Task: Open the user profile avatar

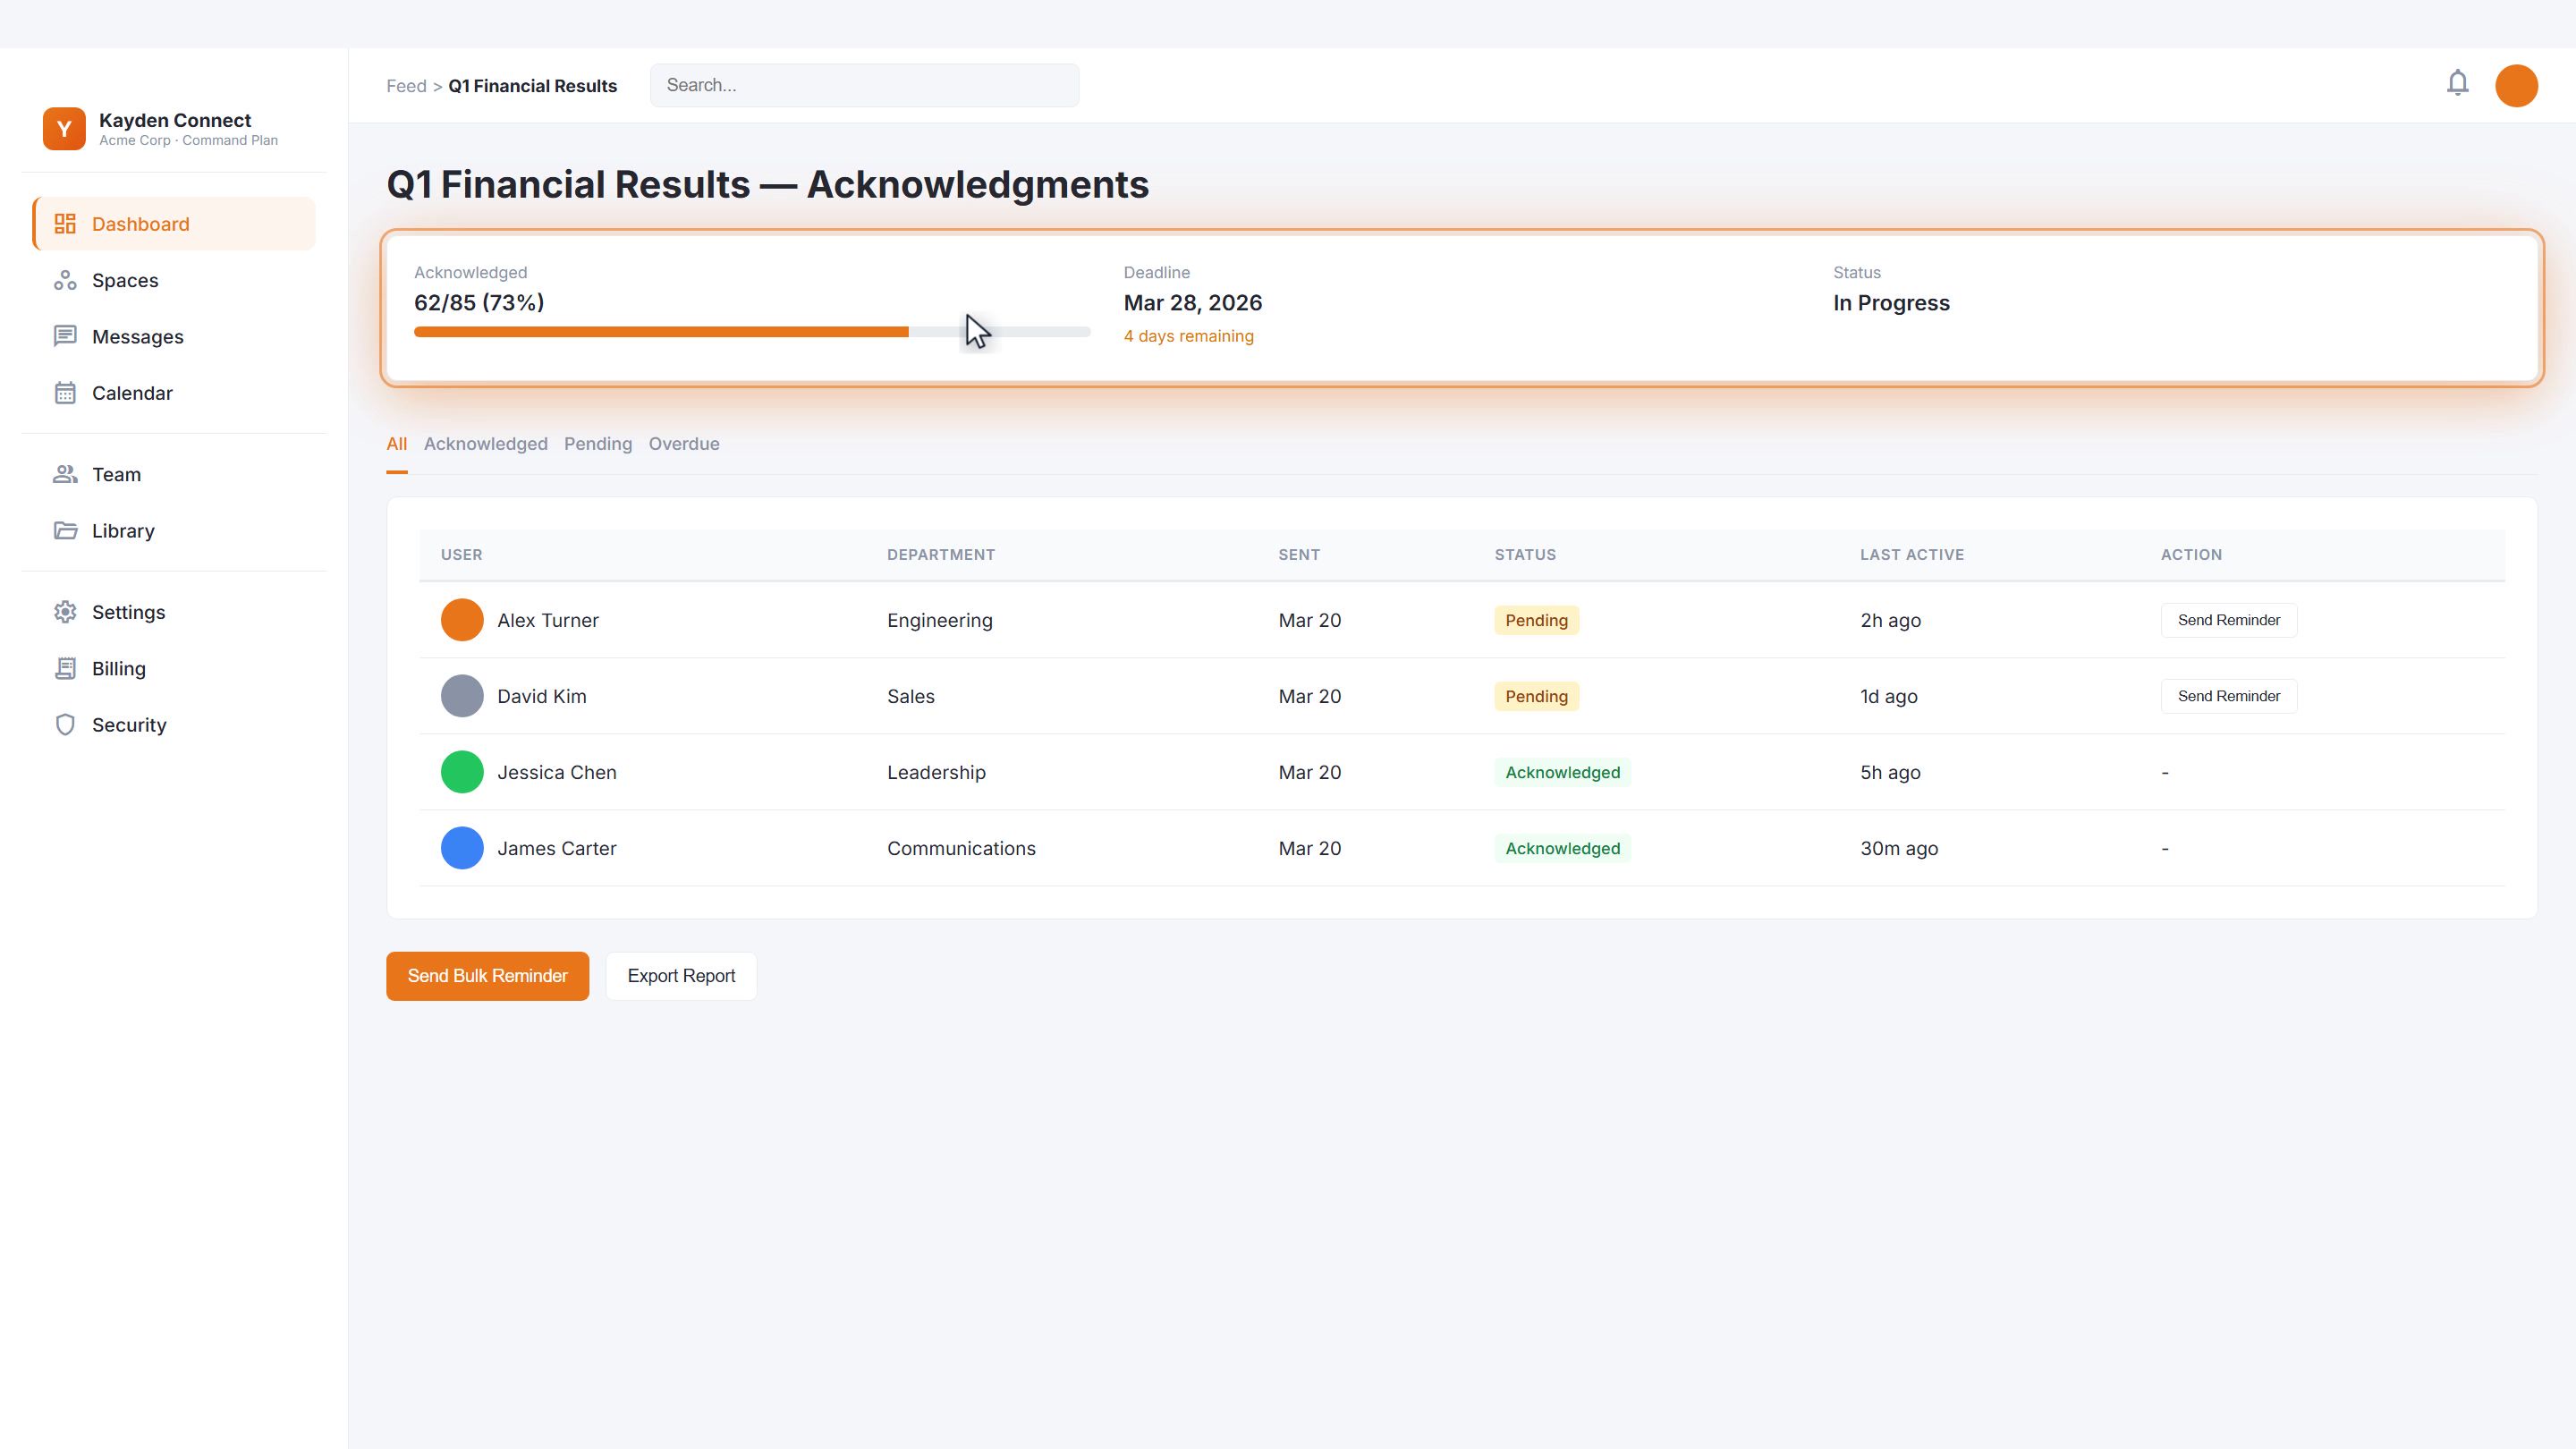Action: (x=2516, y=85)
